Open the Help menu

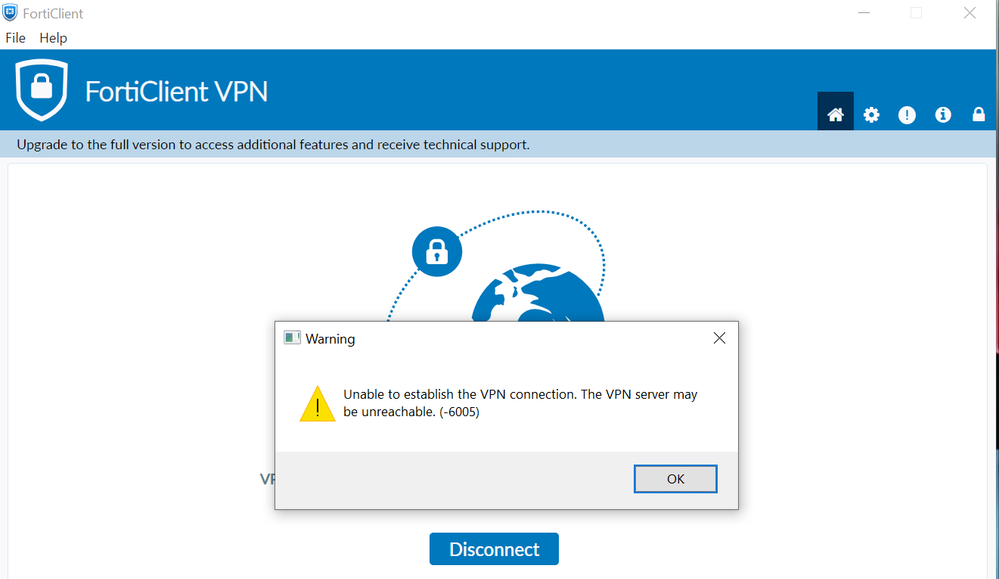53,38
